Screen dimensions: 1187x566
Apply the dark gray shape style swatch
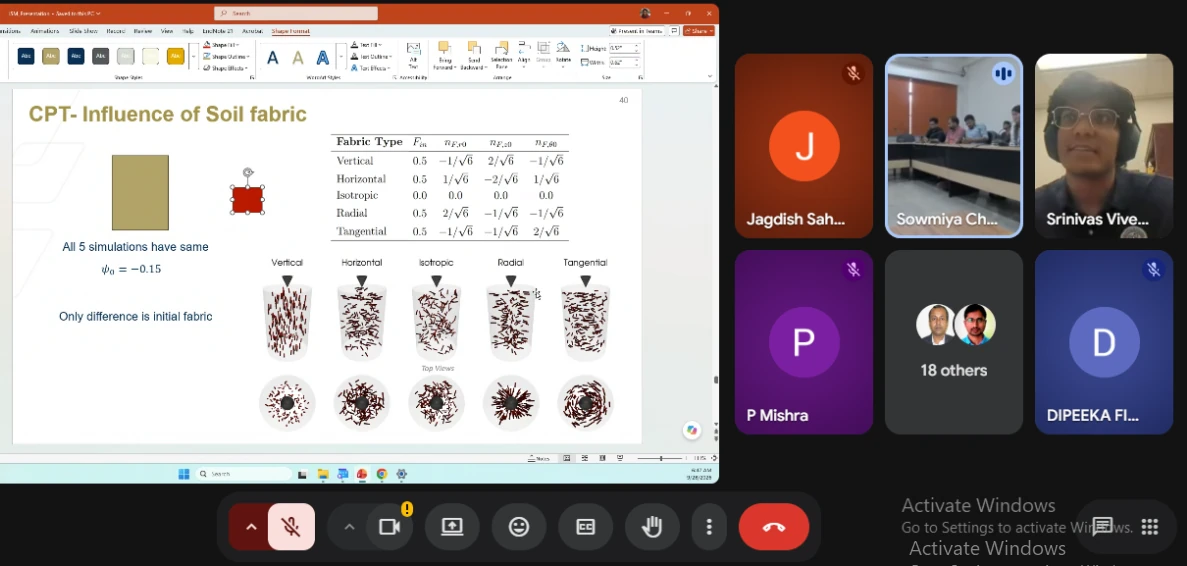(x=101, y=56)
